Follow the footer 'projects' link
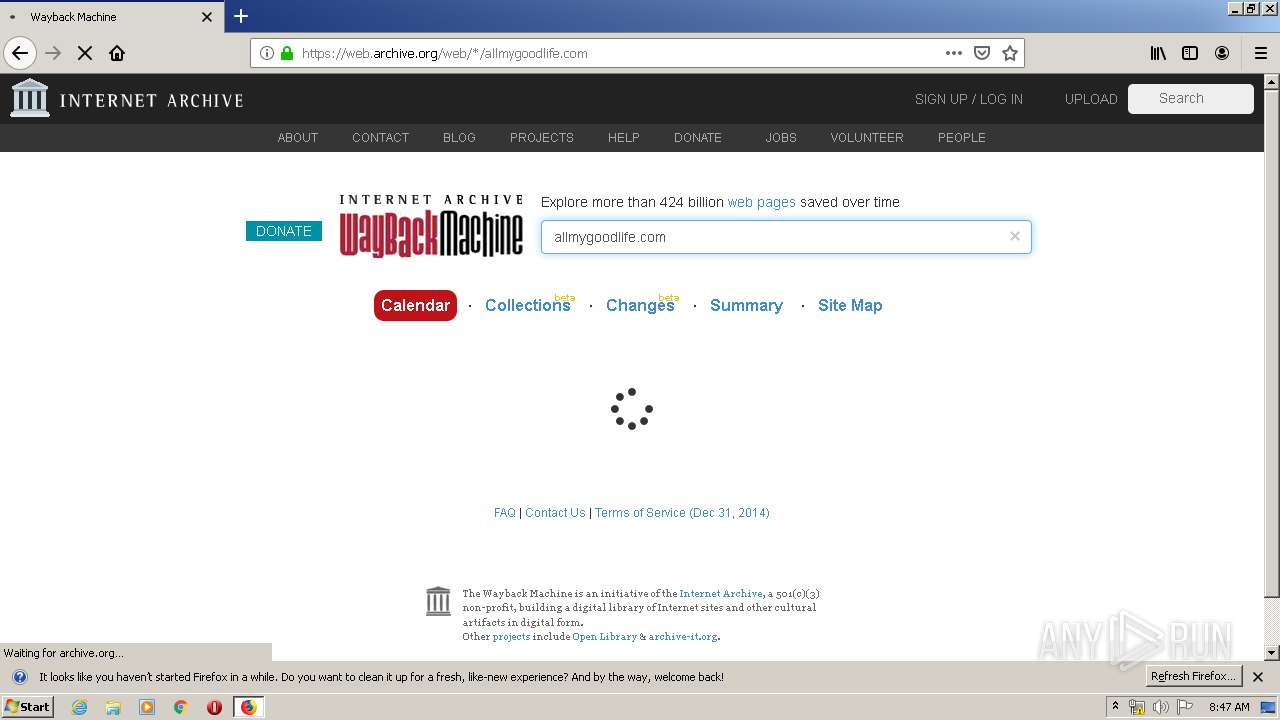Image resolution: width=1280 pixels, height=720 pixels. click(511, 637)
